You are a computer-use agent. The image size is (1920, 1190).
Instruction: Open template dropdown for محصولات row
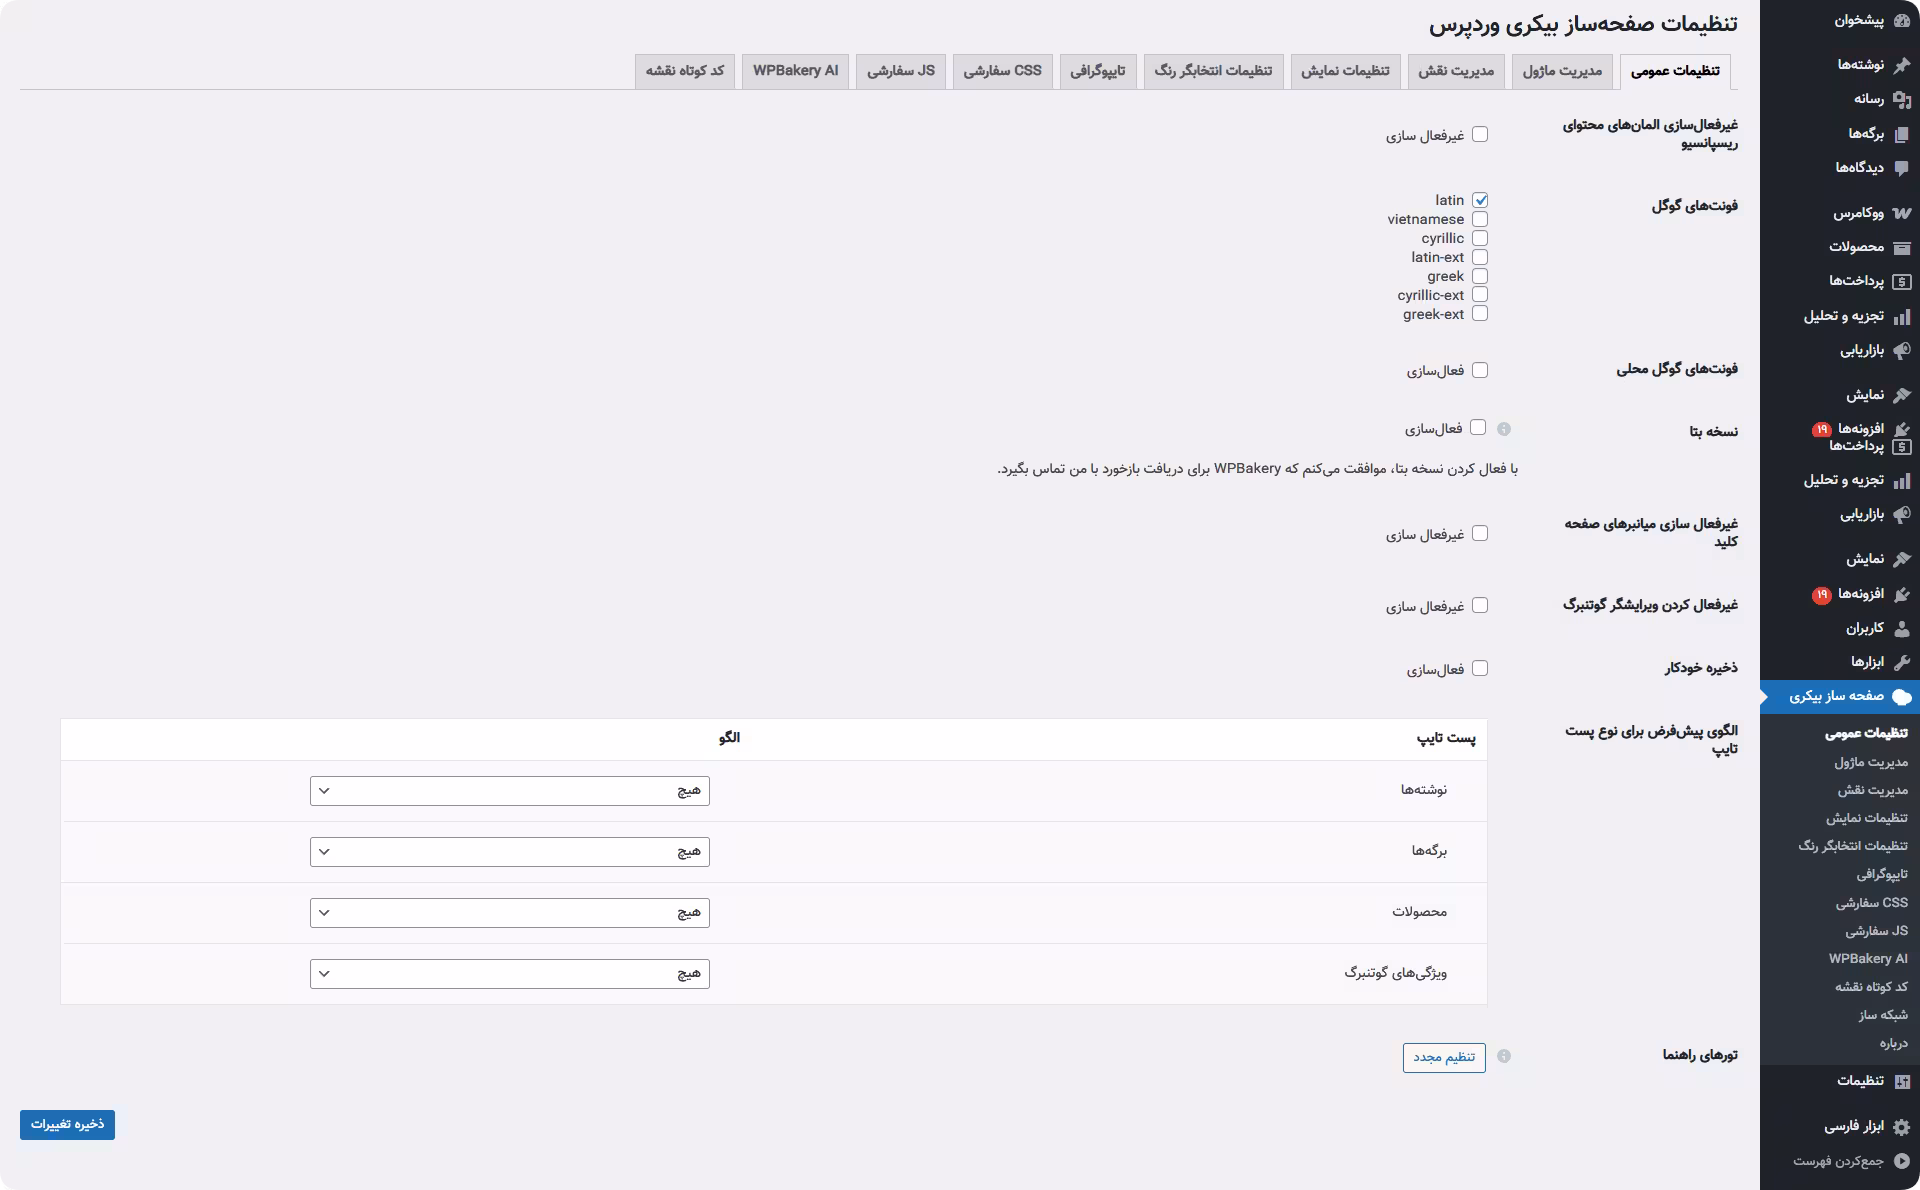510,913
